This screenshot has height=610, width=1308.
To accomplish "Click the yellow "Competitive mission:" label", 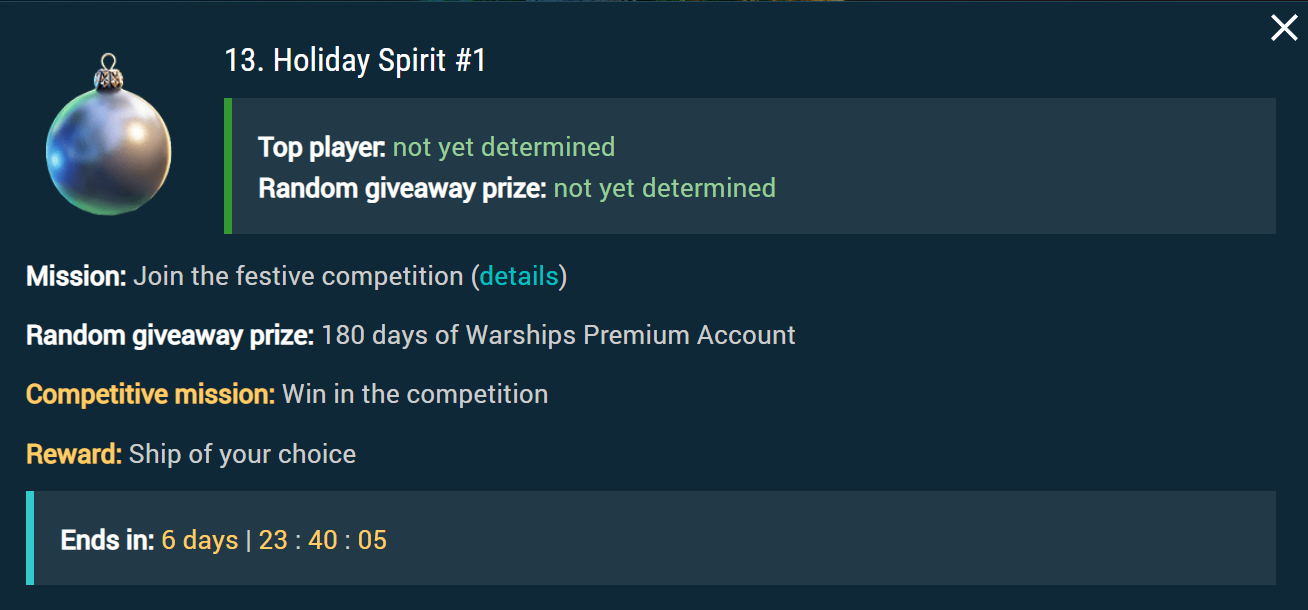I will (150, 394).
